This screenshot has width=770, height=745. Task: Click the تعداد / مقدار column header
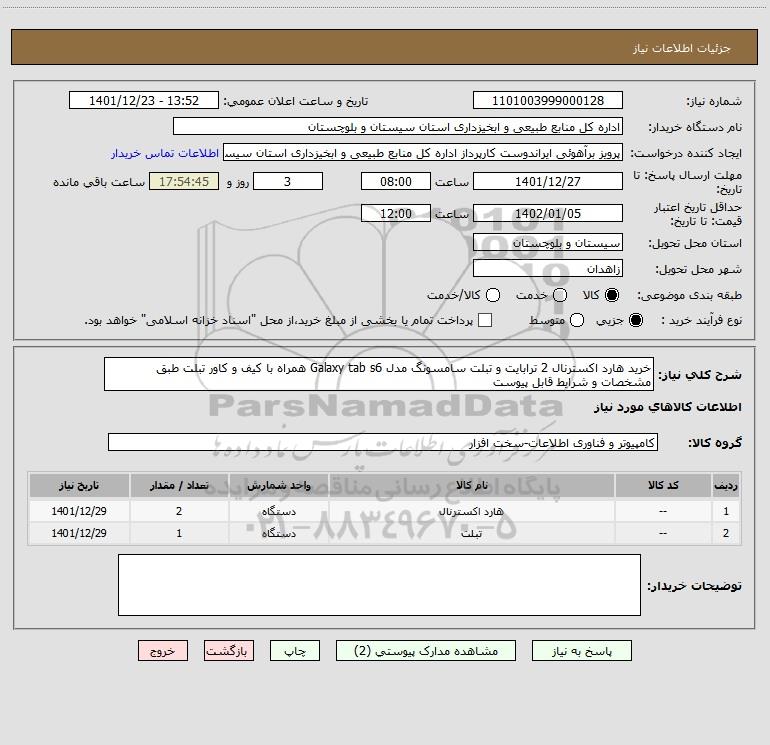[x=179, y=485]
